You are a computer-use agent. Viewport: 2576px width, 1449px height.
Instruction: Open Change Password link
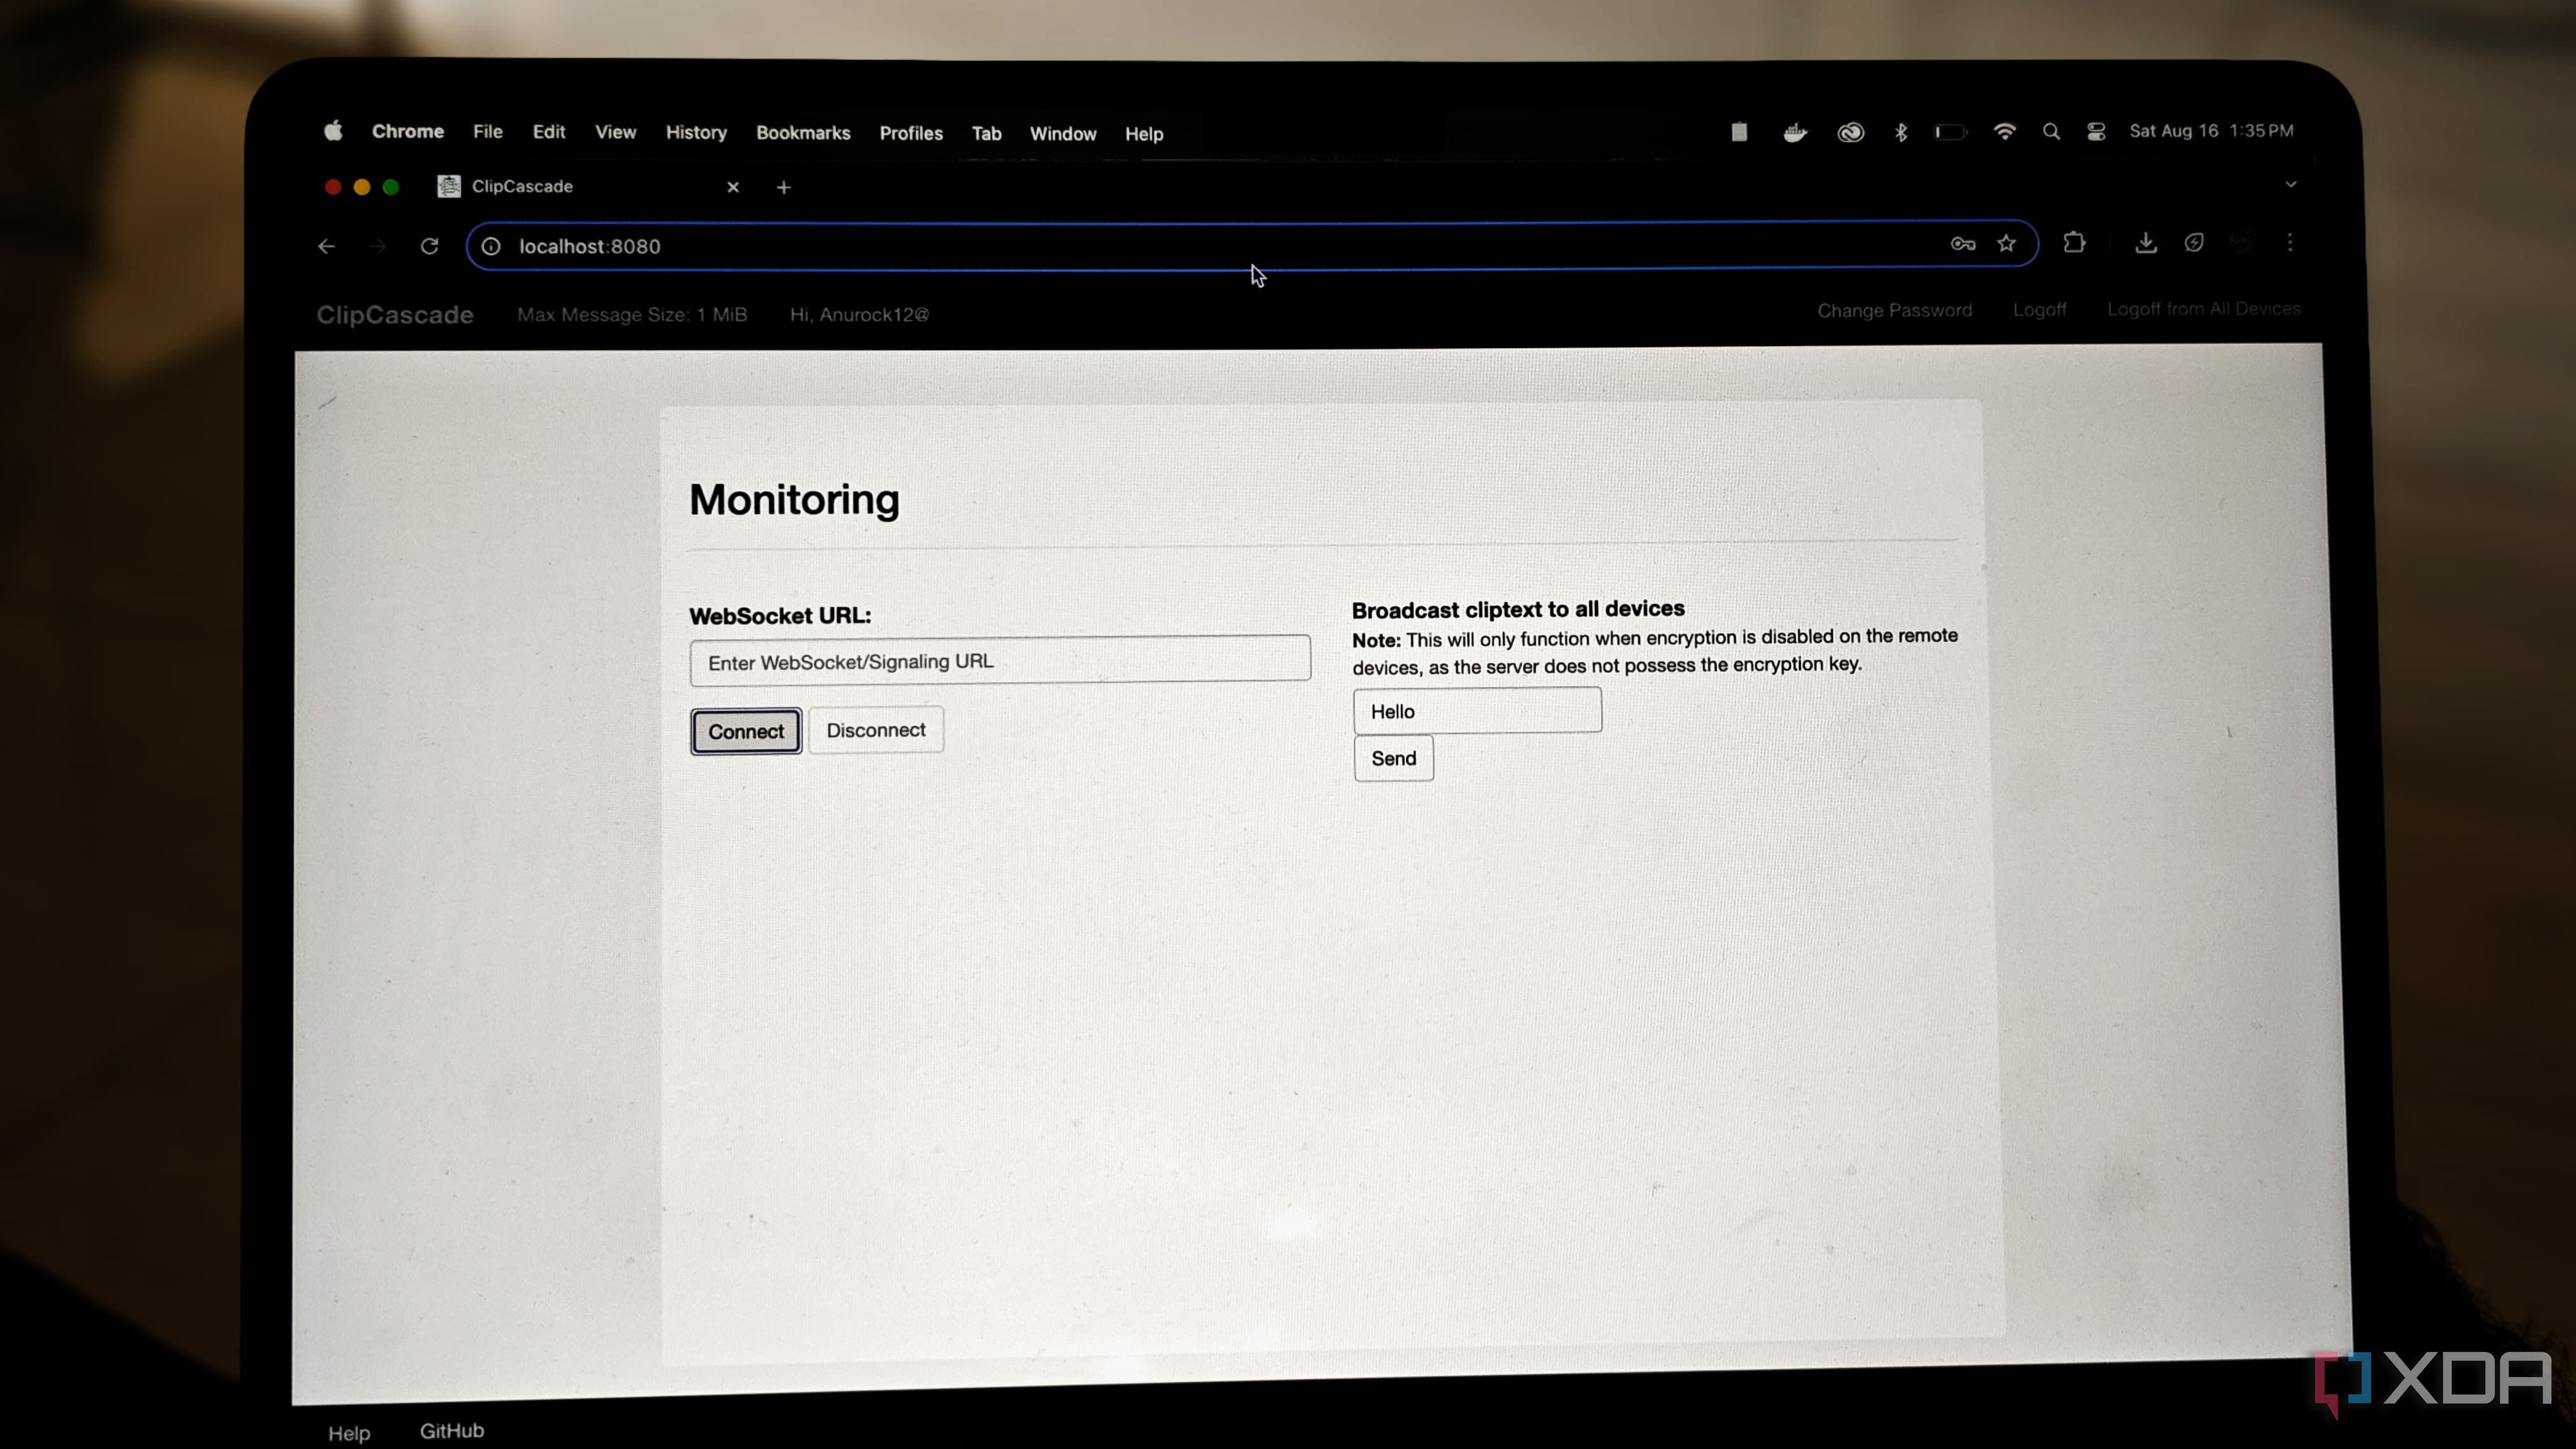(x=1894, y=311)
